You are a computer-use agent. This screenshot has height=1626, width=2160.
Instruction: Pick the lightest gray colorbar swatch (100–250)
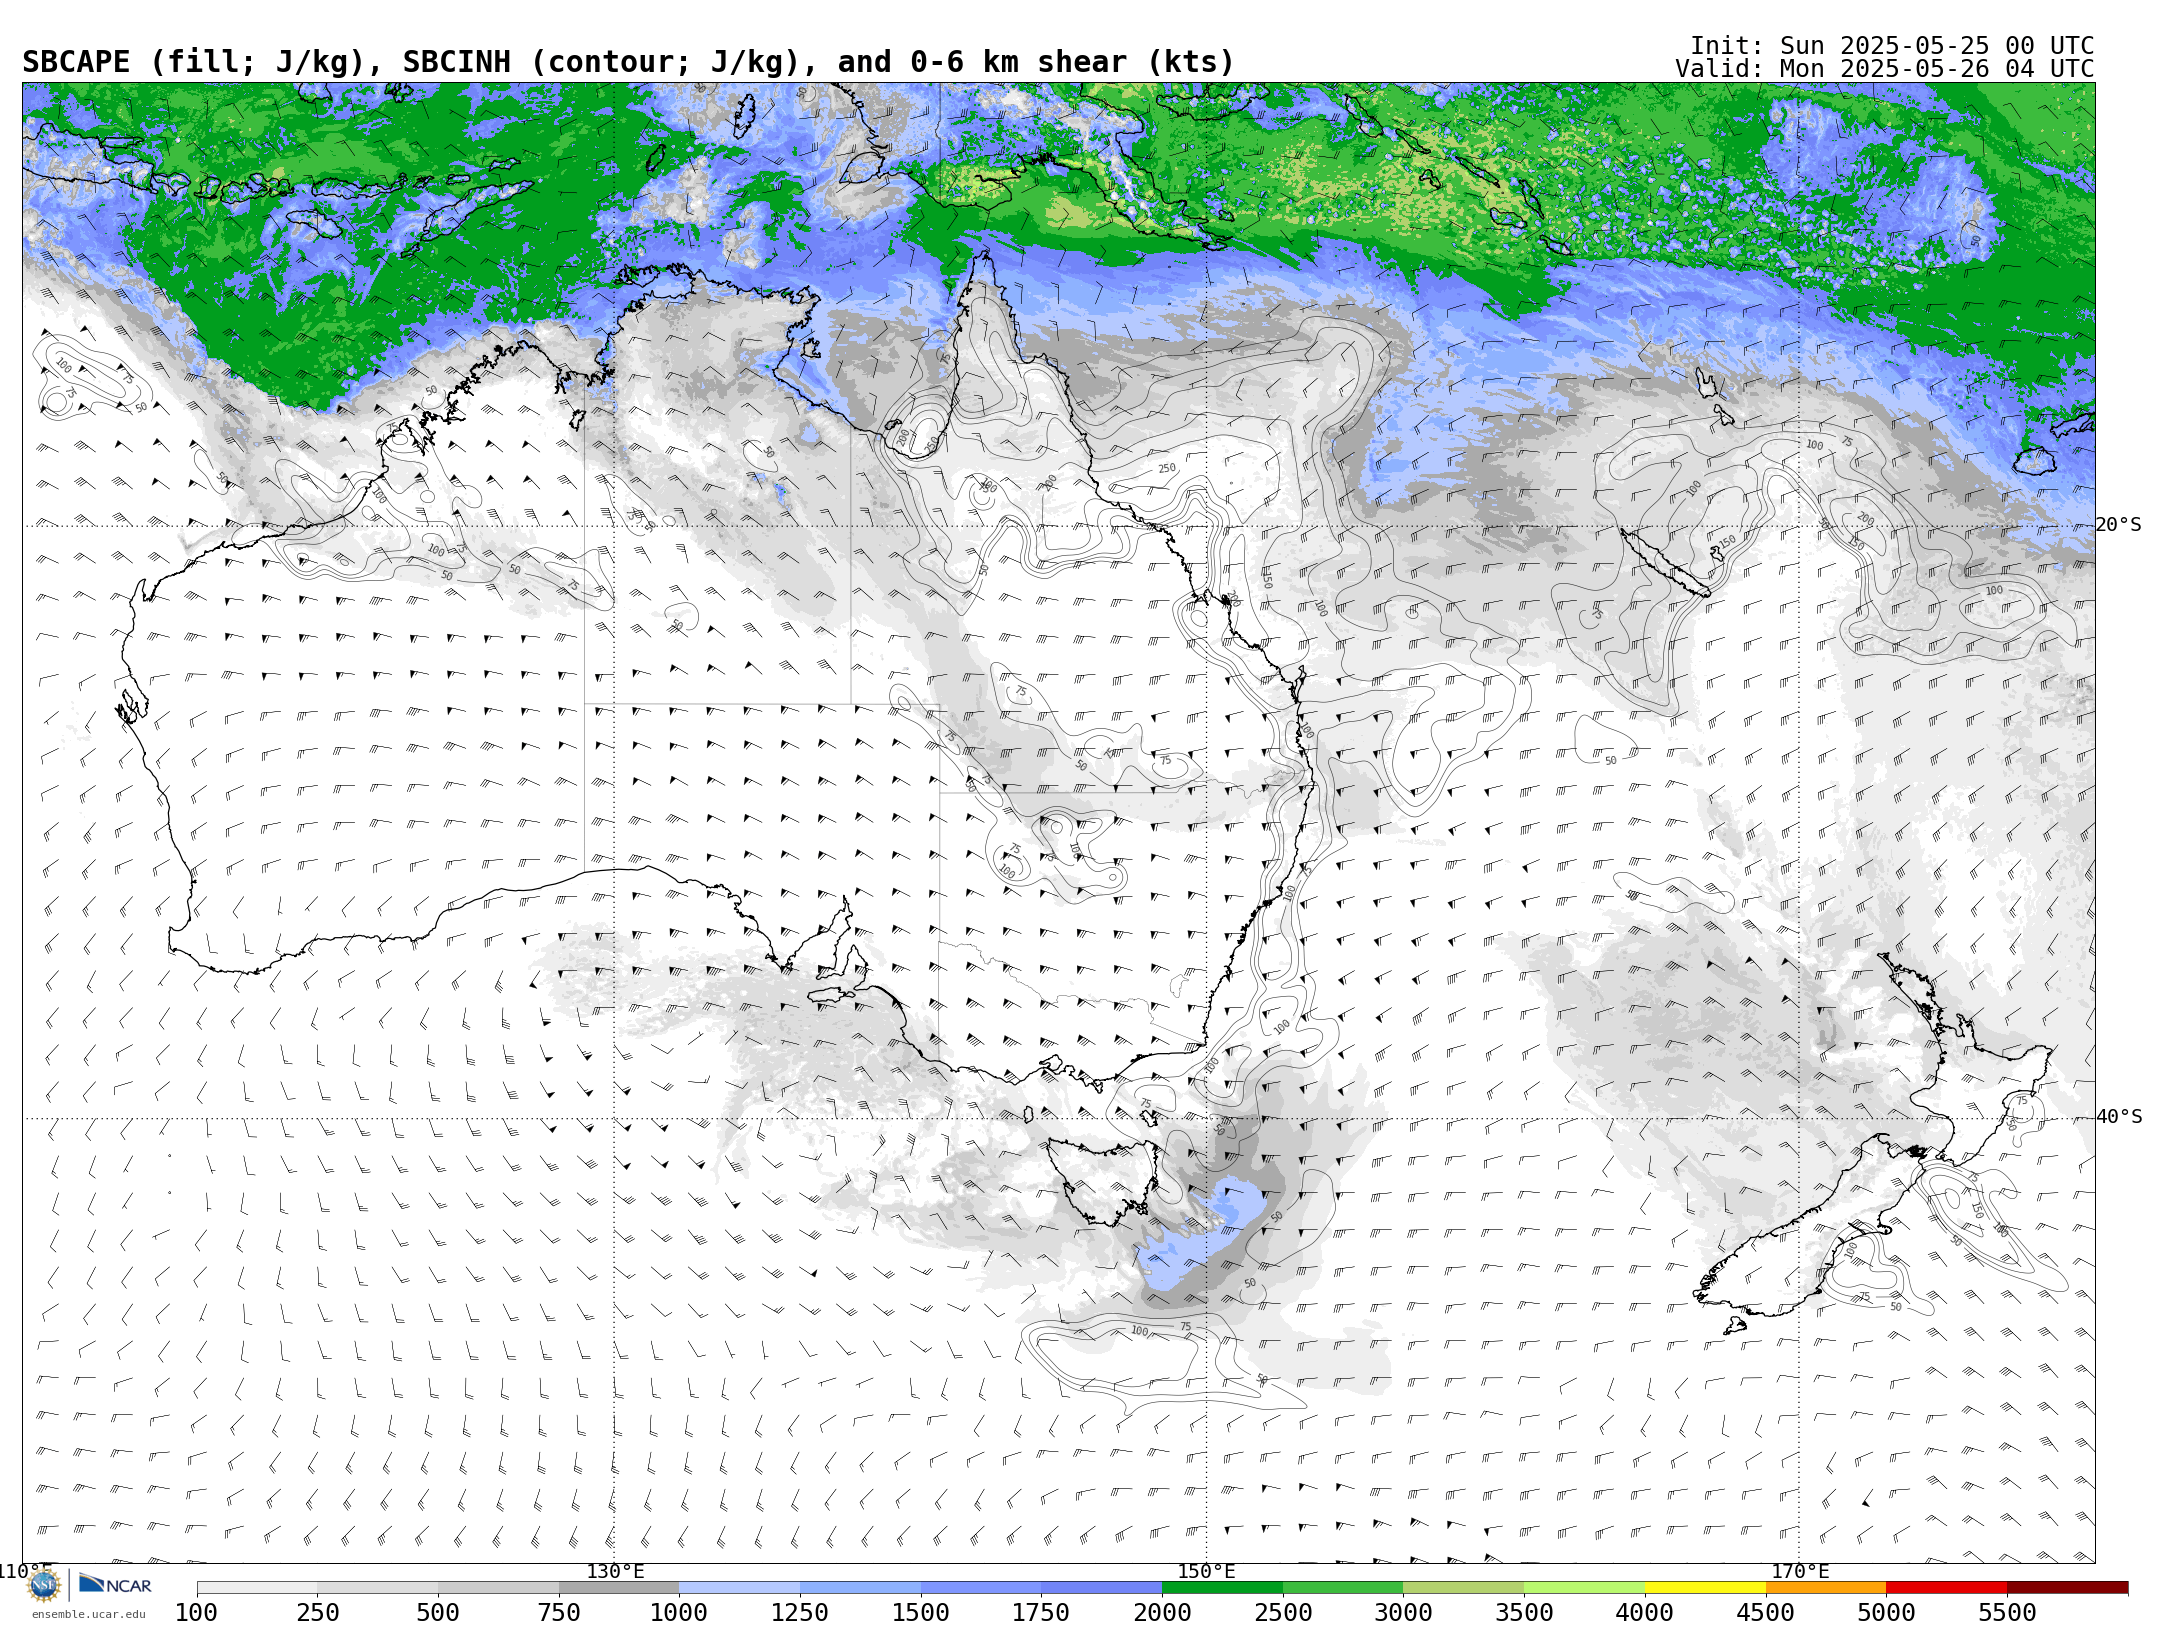point(257,1588)
